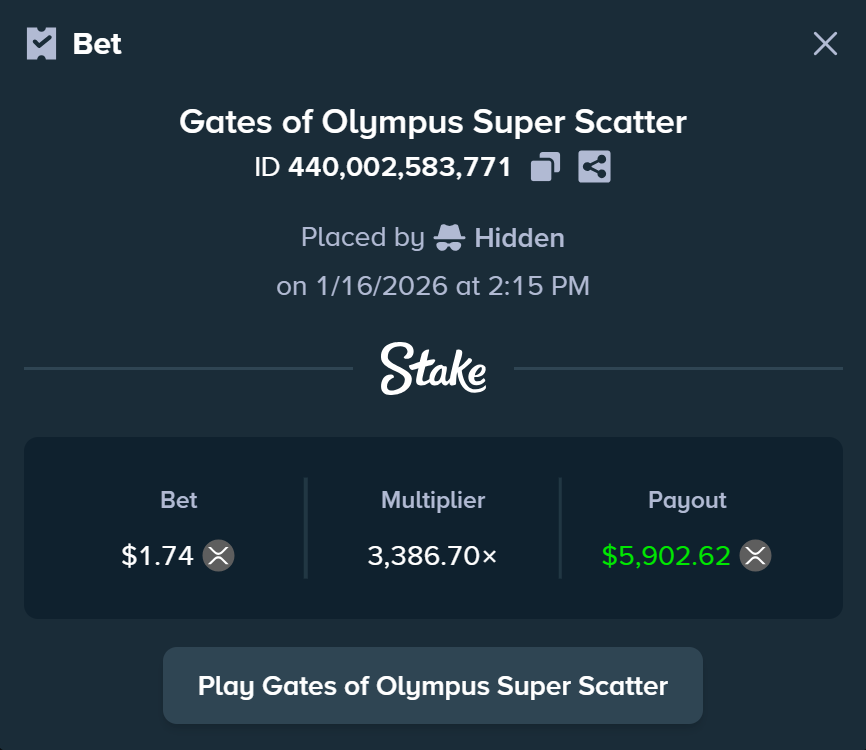Click the green $5,902.62 payout amount
Viewport: 866px width, 750px height.
(x=666, y=556)
